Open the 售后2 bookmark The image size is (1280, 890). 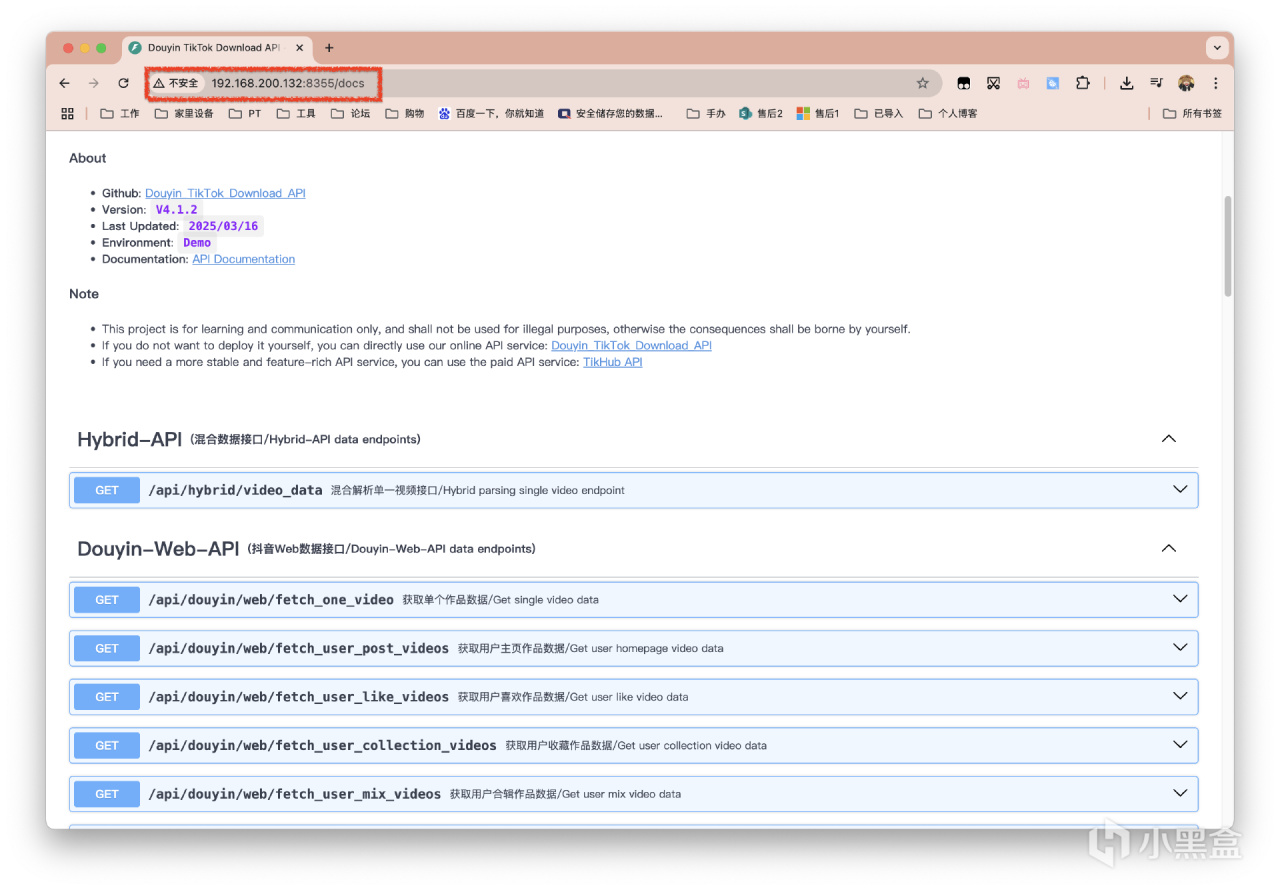click(x=761, y=113)
